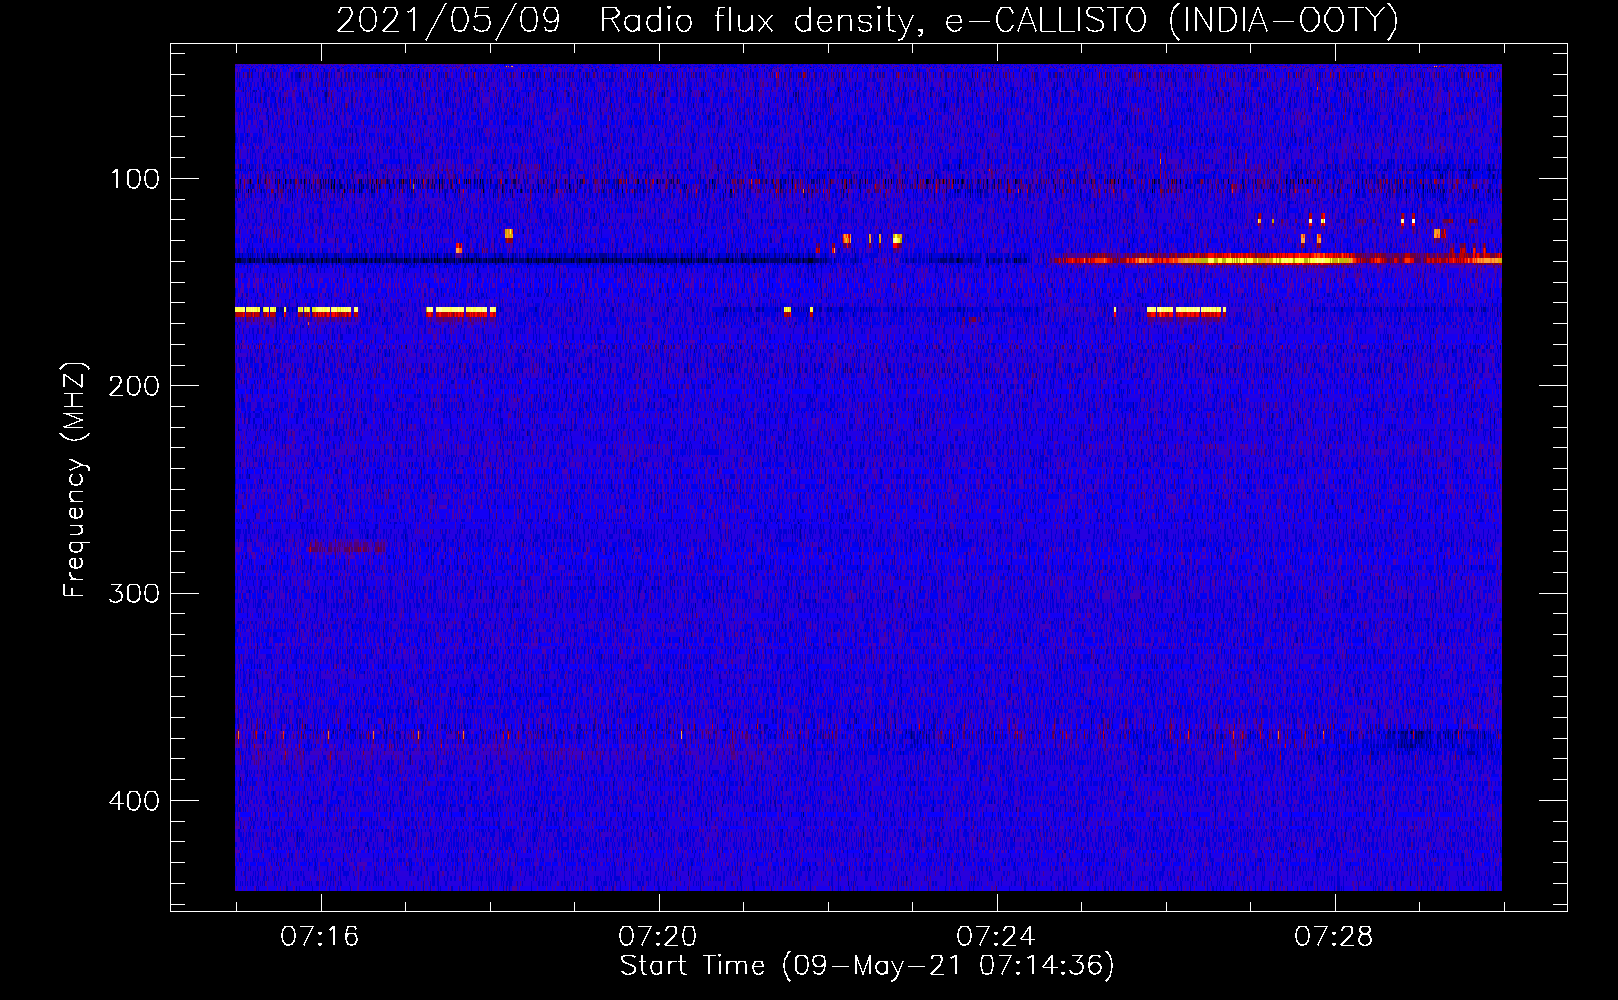Select the 200 MHz frequency tick label
1618x1000 pixels.
[135, 386]
